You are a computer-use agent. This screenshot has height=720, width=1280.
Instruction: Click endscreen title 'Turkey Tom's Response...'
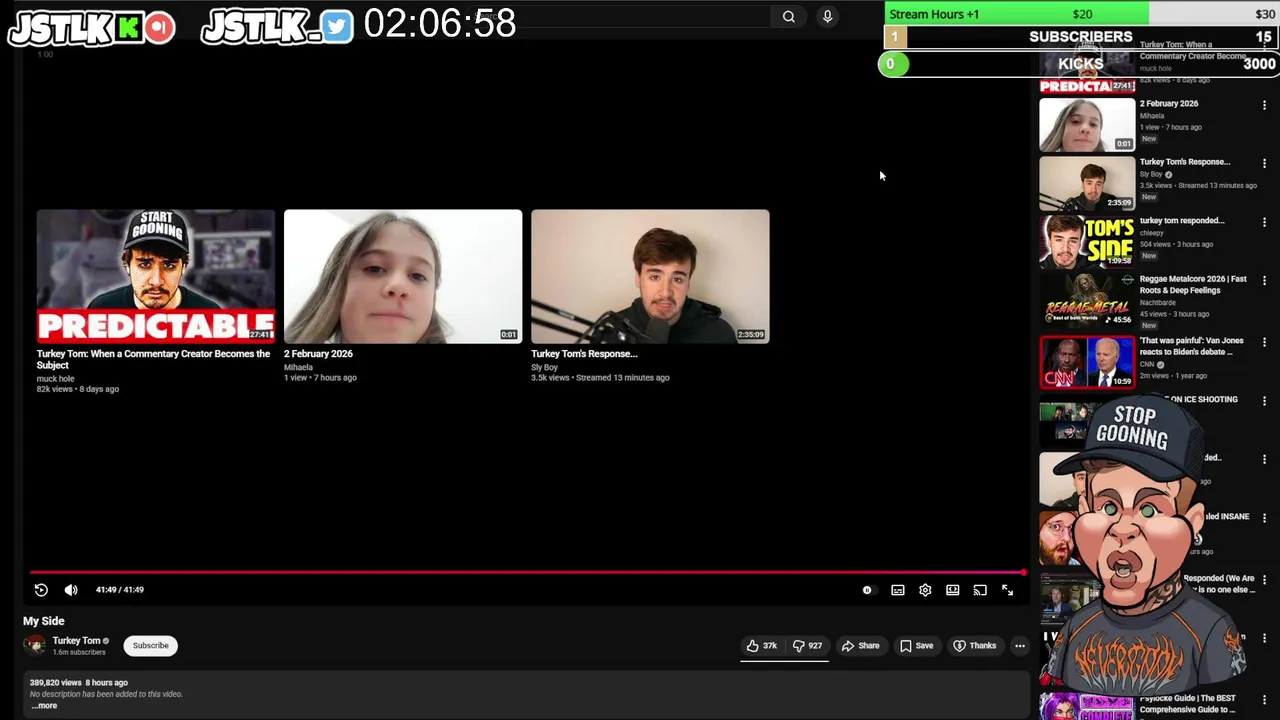coord(584,354)
